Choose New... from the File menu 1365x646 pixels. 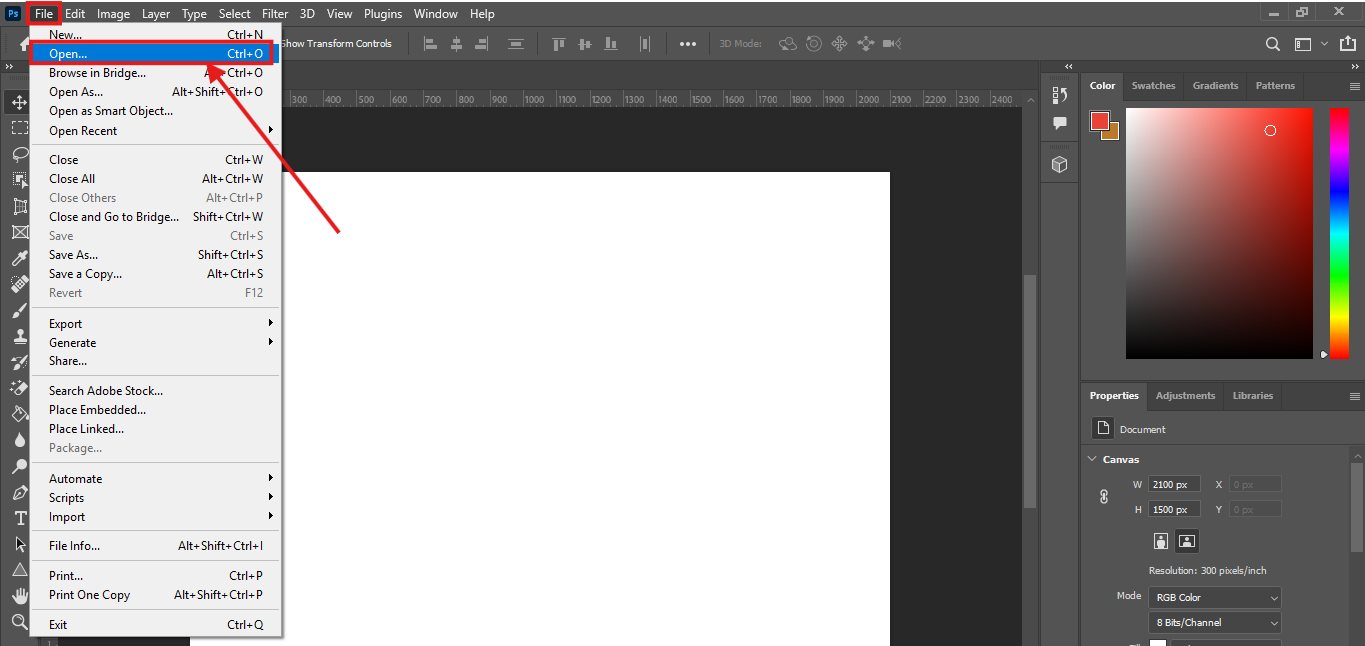[157, 34]
